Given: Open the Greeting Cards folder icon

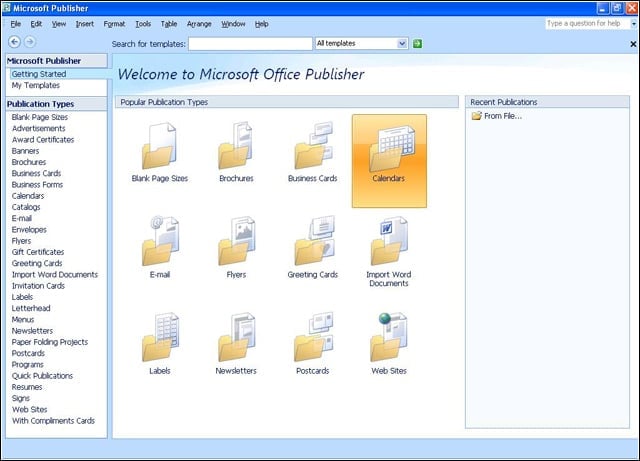Looking at the screenshot, I should click(314, 240).
